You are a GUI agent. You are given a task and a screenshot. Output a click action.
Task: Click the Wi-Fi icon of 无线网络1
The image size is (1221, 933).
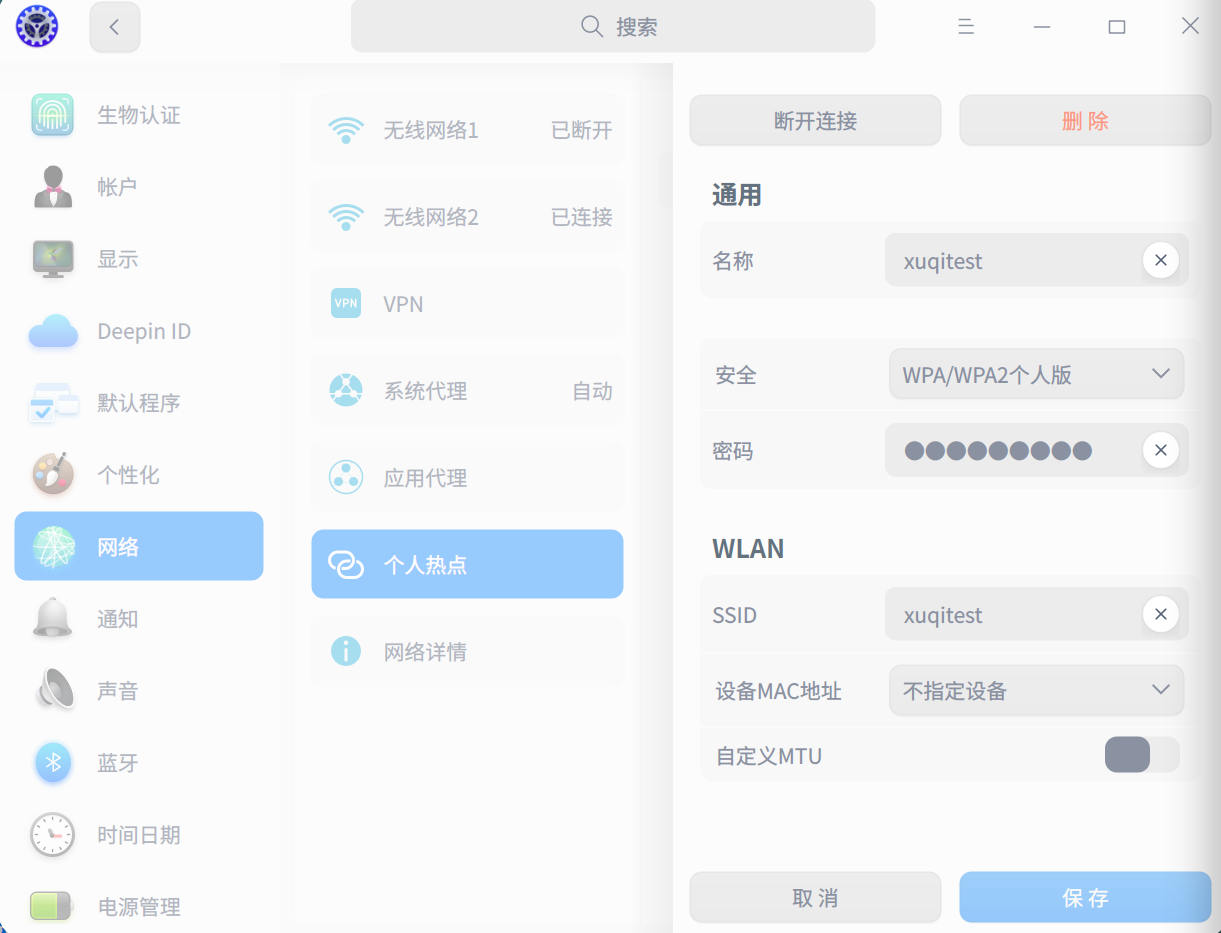click(x=346, y=130)
